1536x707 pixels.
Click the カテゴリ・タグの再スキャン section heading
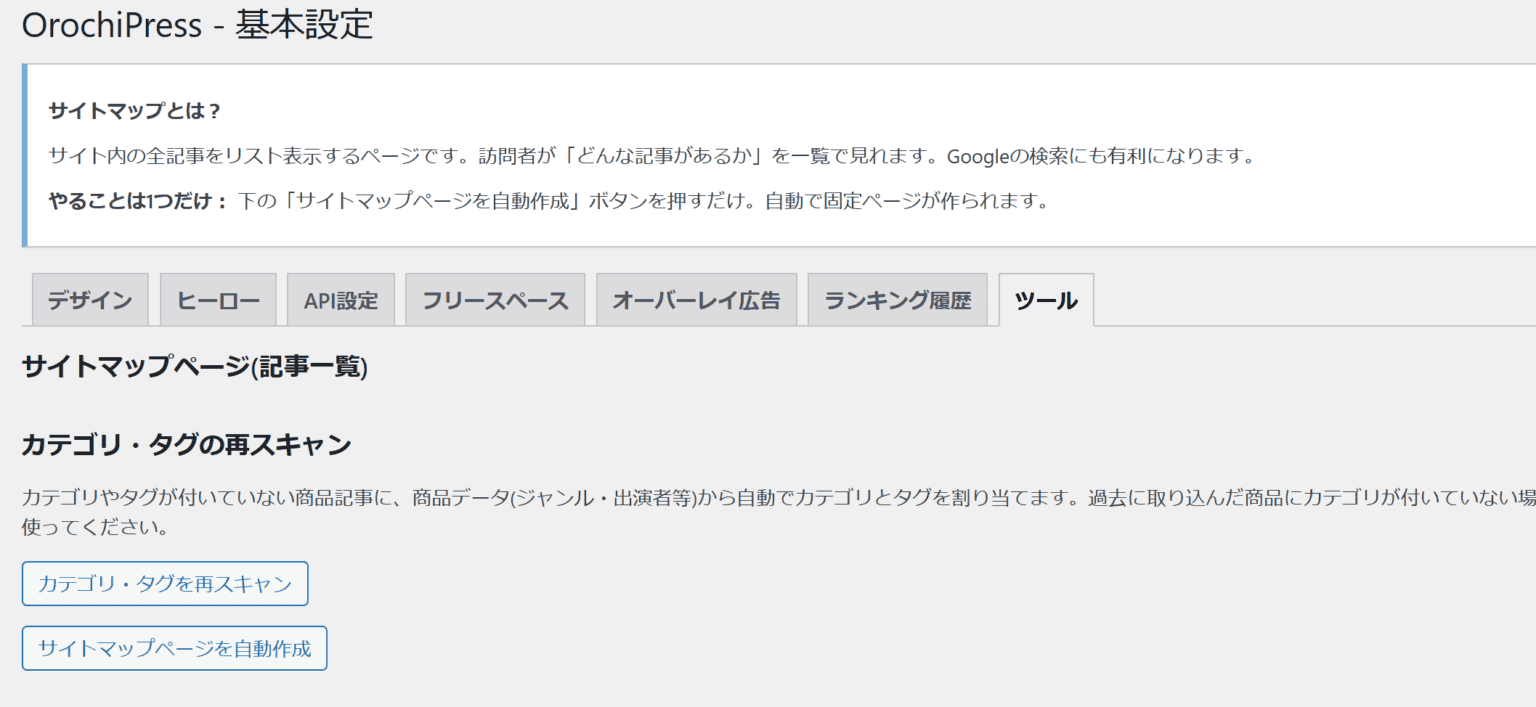point(186,445)
